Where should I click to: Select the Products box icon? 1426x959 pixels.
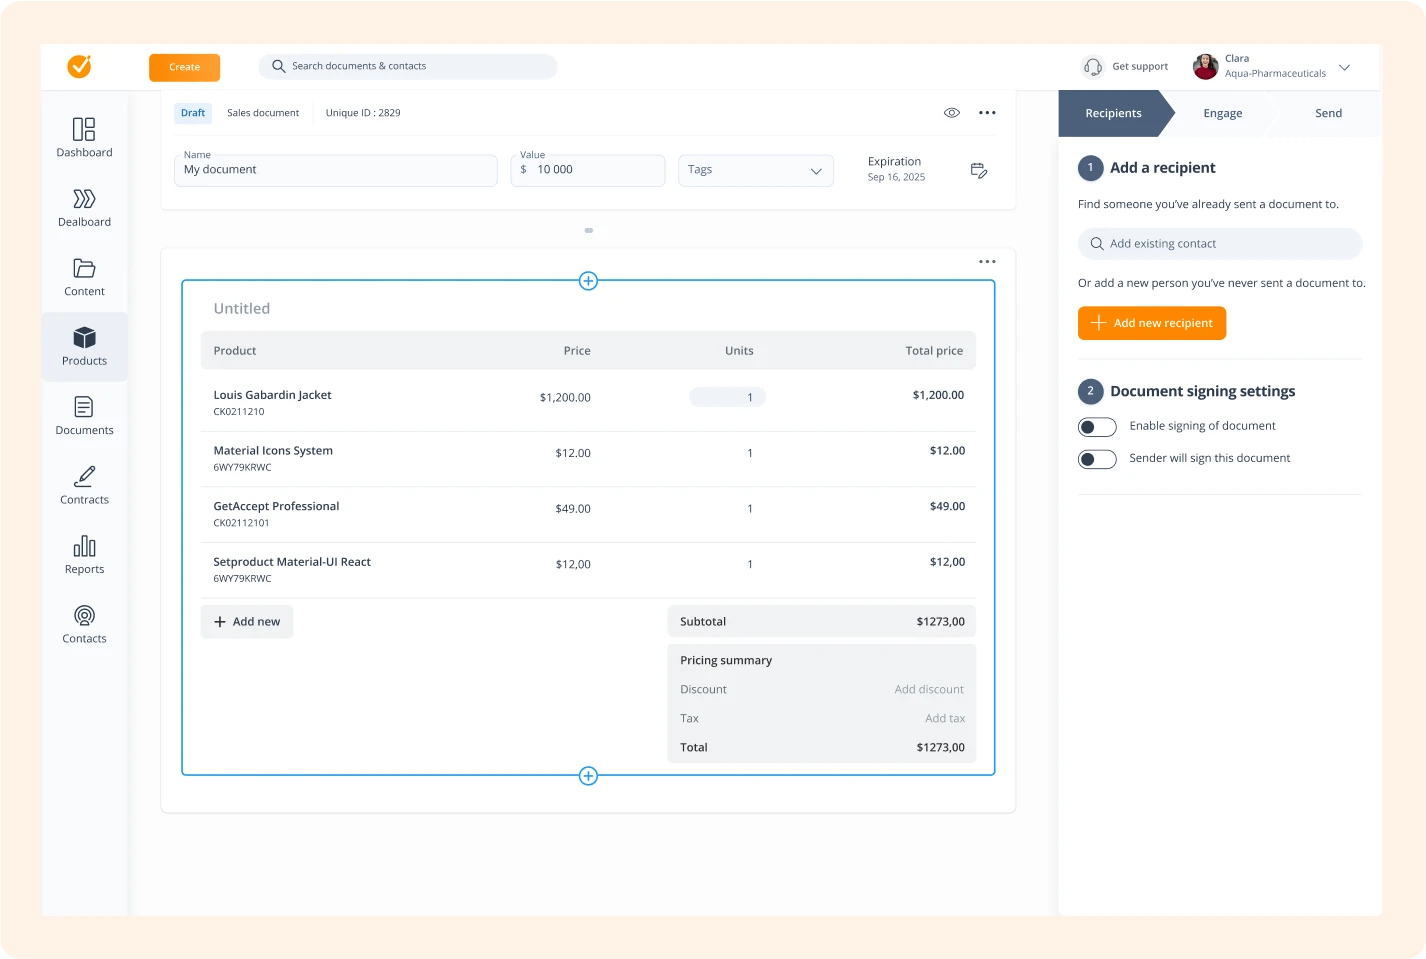(x=84, y=337)
